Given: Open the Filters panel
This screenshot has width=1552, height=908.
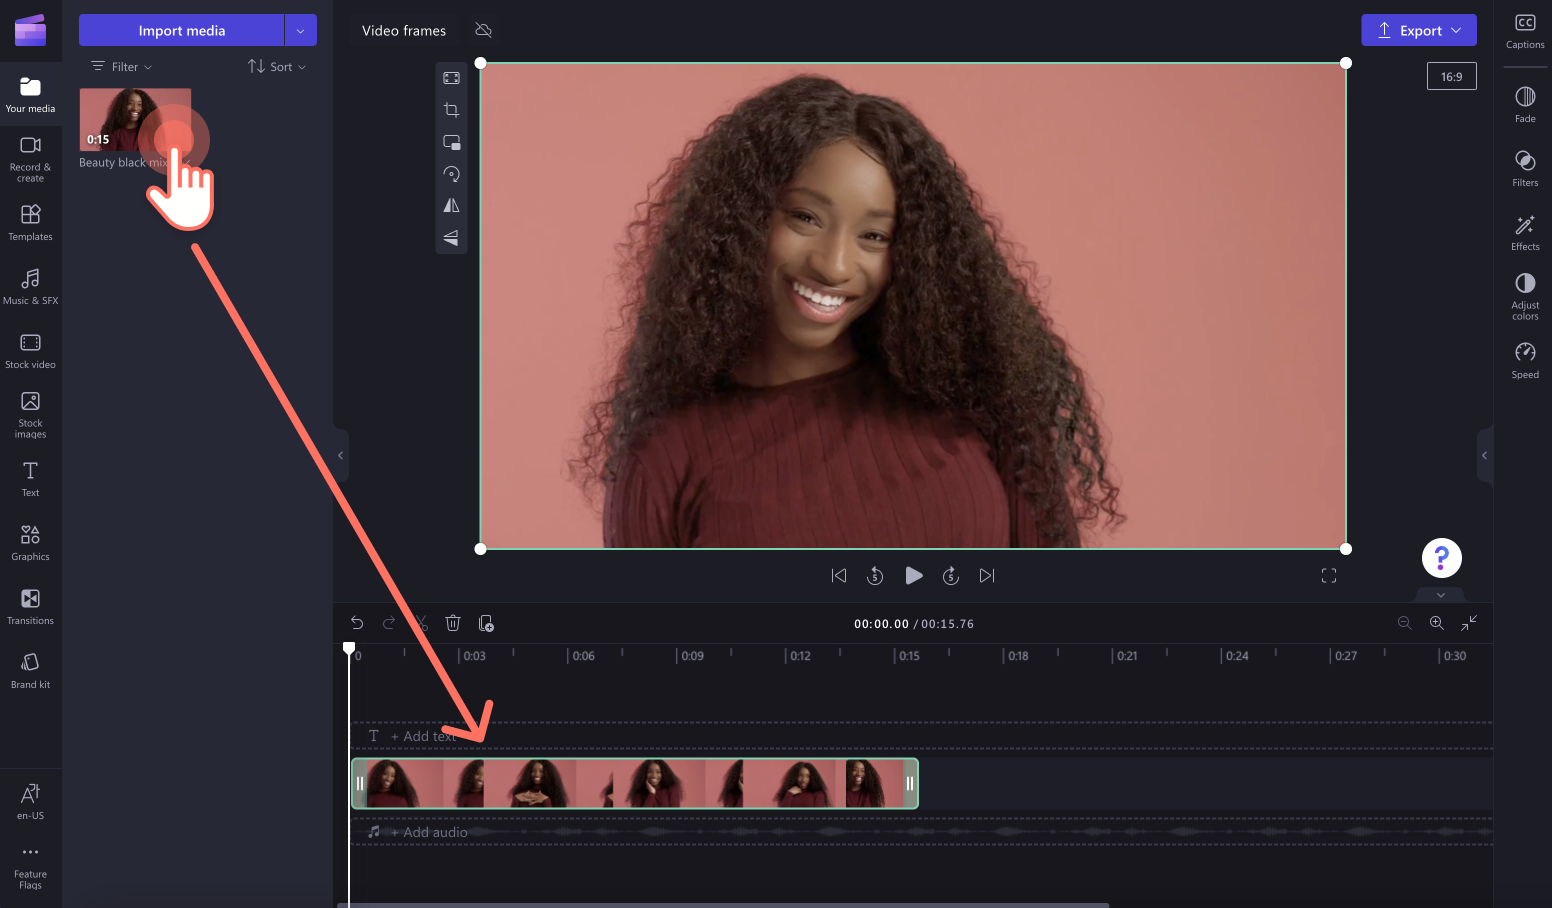Looking at the screenshot, I should (x=1524, y=168).
